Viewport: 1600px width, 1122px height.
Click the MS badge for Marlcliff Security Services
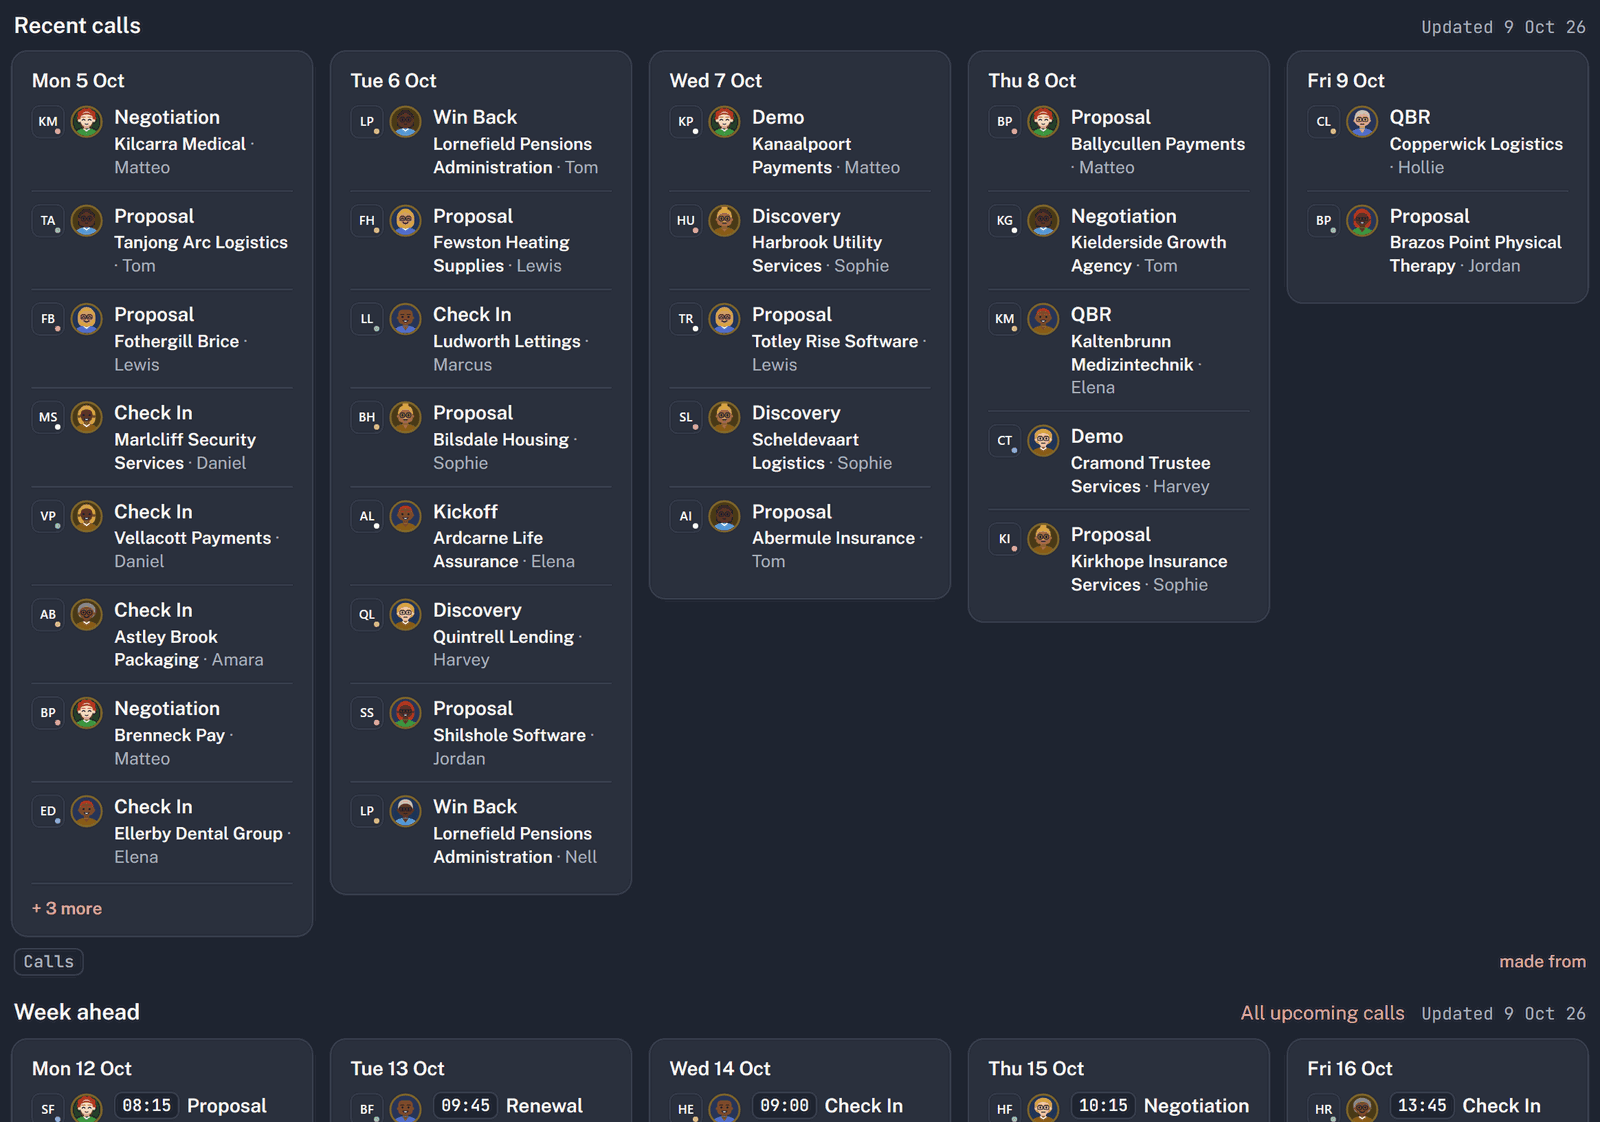(48, 418)
